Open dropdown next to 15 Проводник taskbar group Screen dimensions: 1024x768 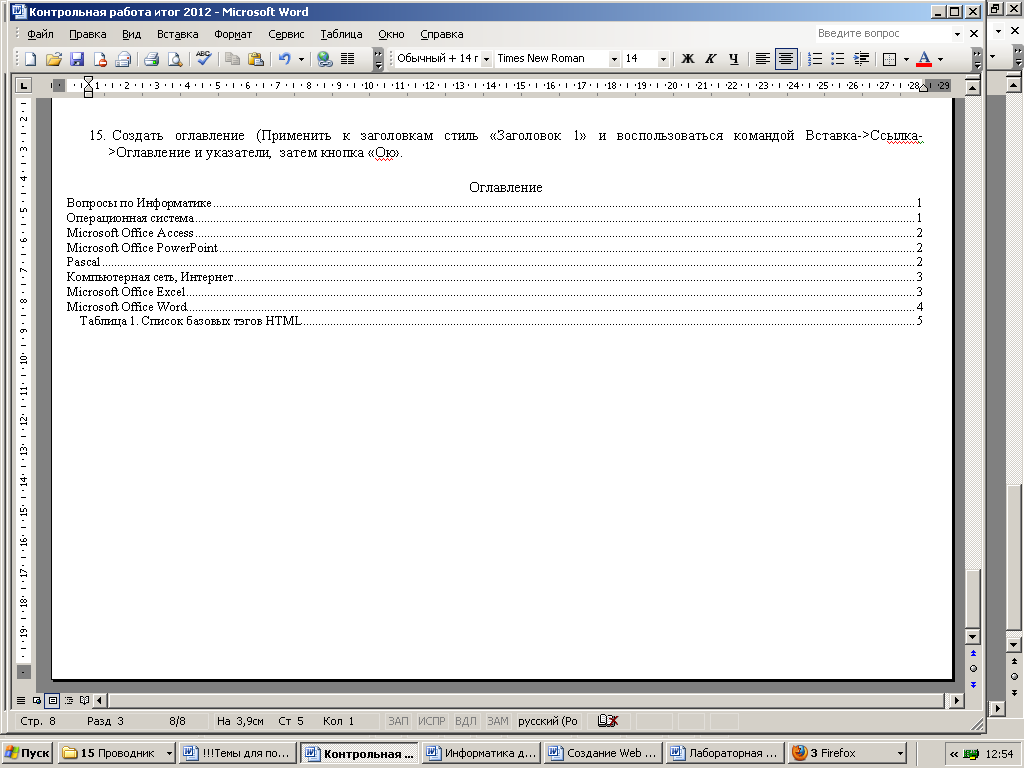[x=168, y=753]
